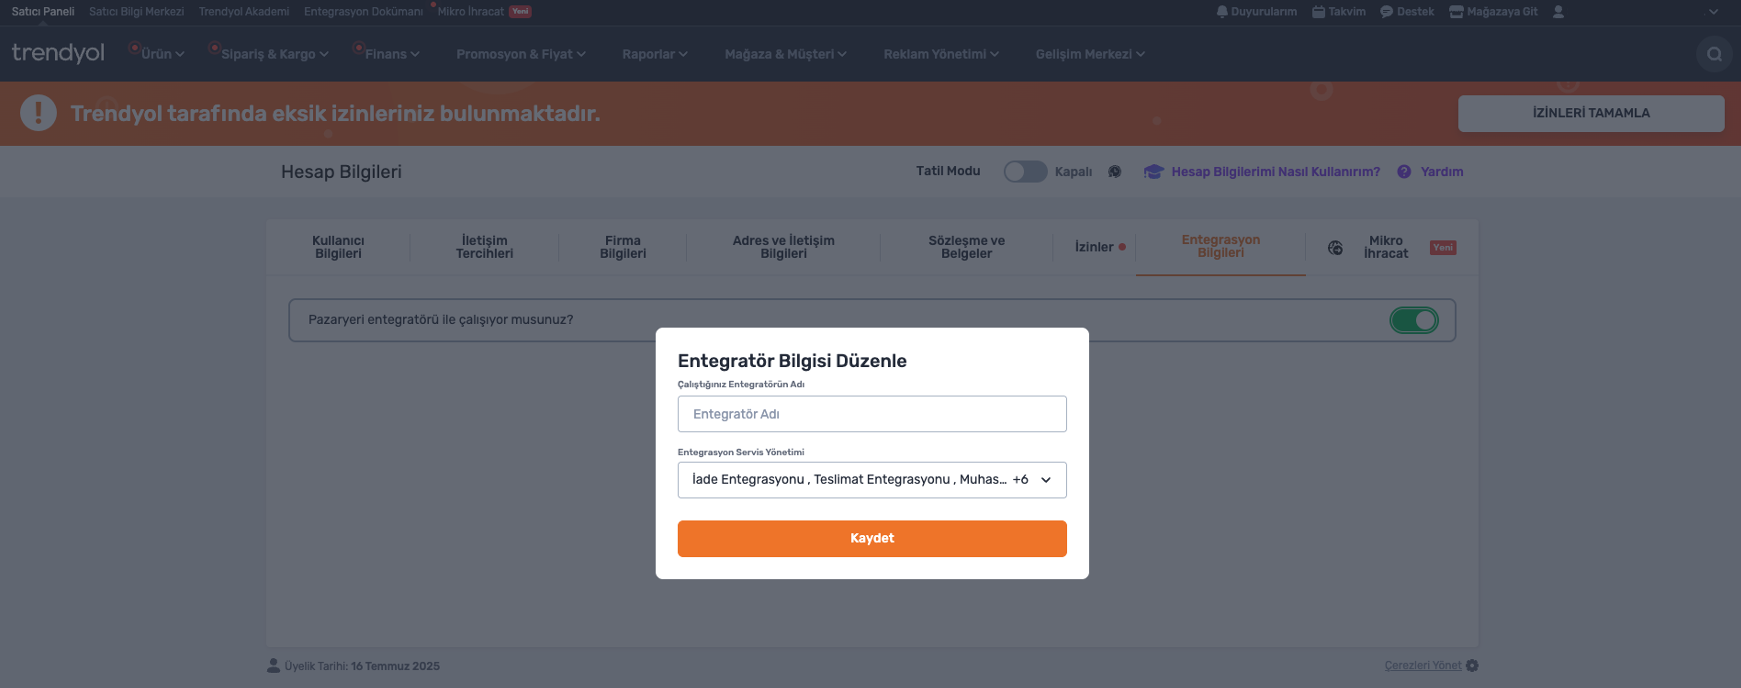Click the Yeni badge on Mikro İhracat tab

click(1443, 248)
